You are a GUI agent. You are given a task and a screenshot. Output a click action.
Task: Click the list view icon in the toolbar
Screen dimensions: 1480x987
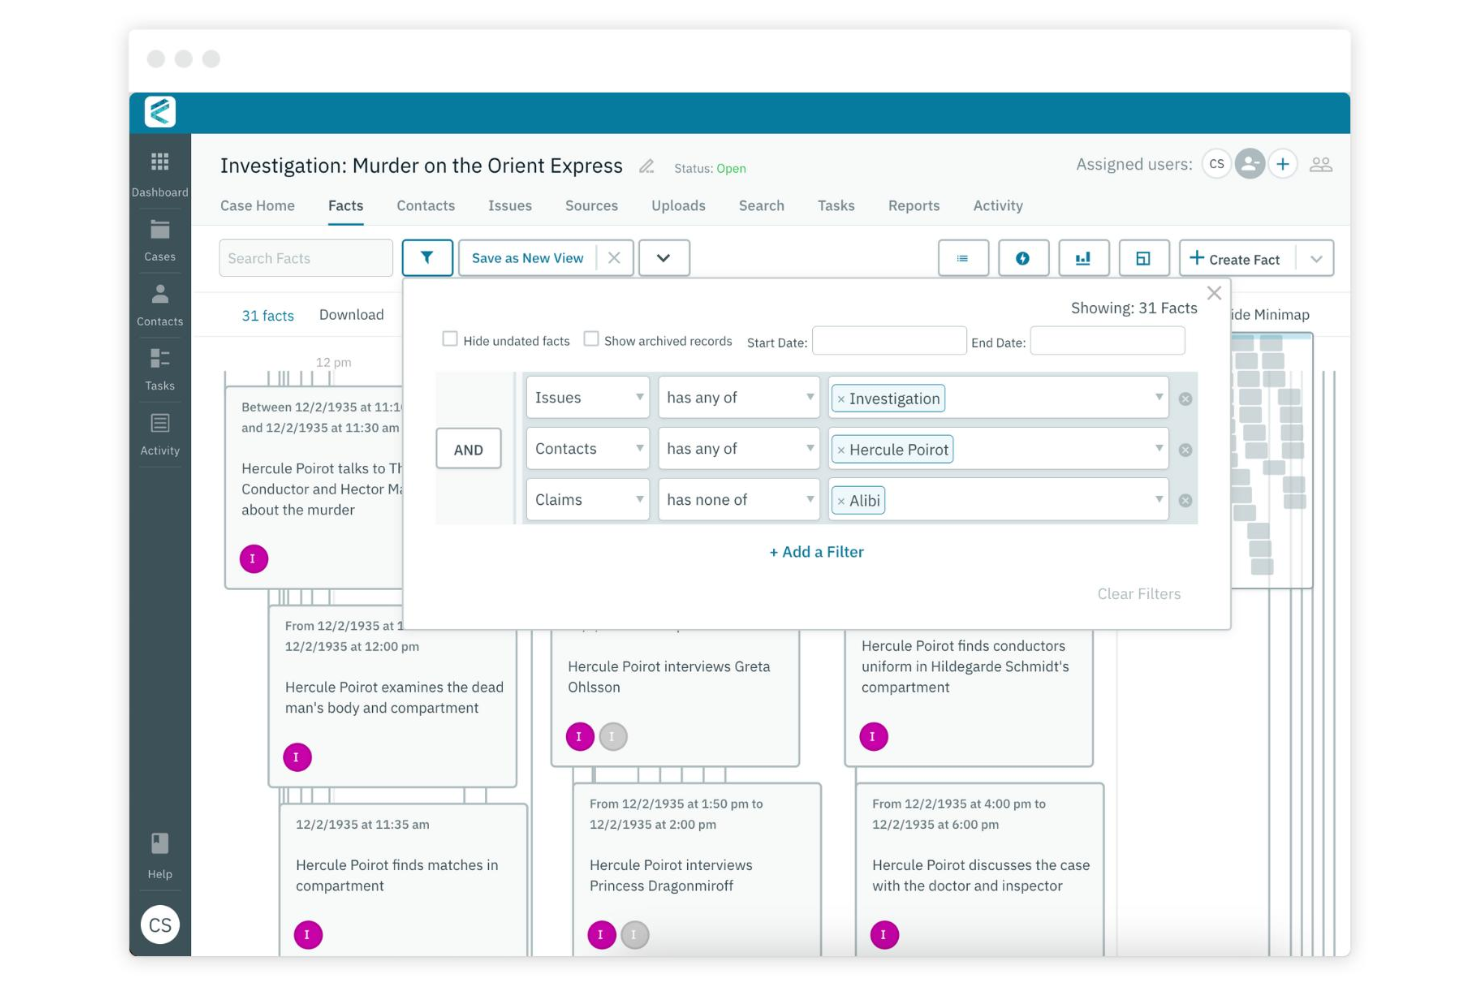click(962, 257)
